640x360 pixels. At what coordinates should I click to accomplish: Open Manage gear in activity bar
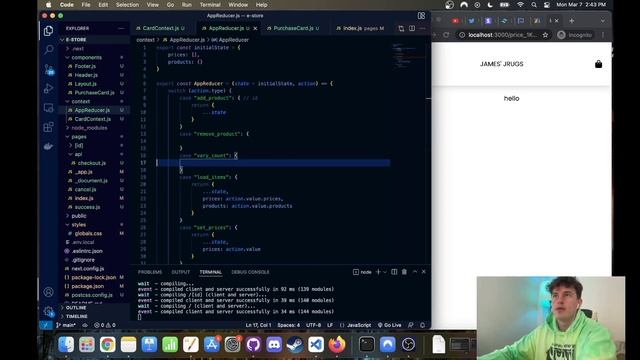coord(49,311)
